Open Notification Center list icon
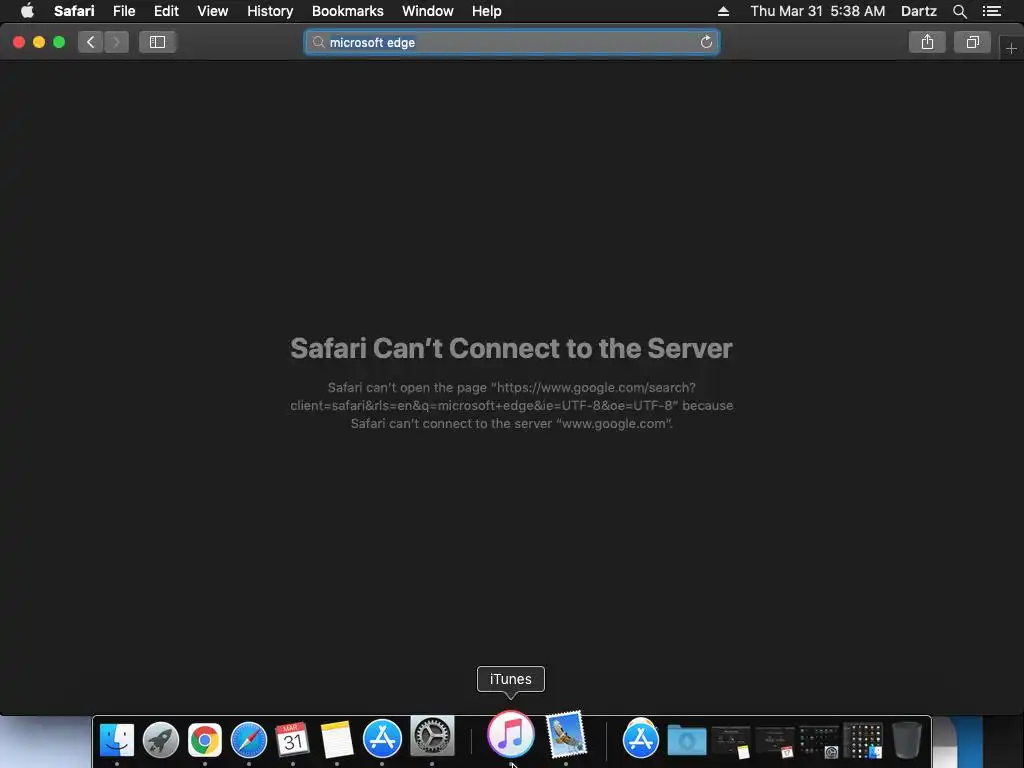This screenshot has width=1024, height=768. point(992,11)
